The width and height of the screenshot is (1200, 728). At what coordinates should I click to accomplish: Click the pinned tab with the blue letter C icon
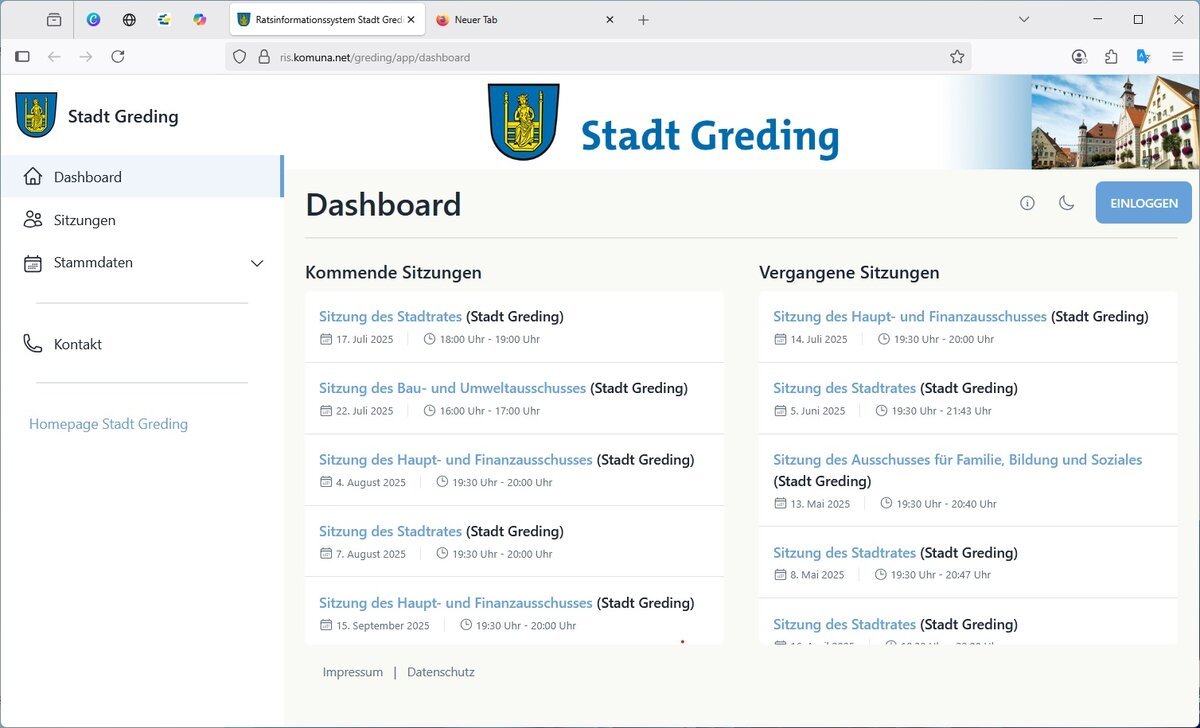pos(94,20)
